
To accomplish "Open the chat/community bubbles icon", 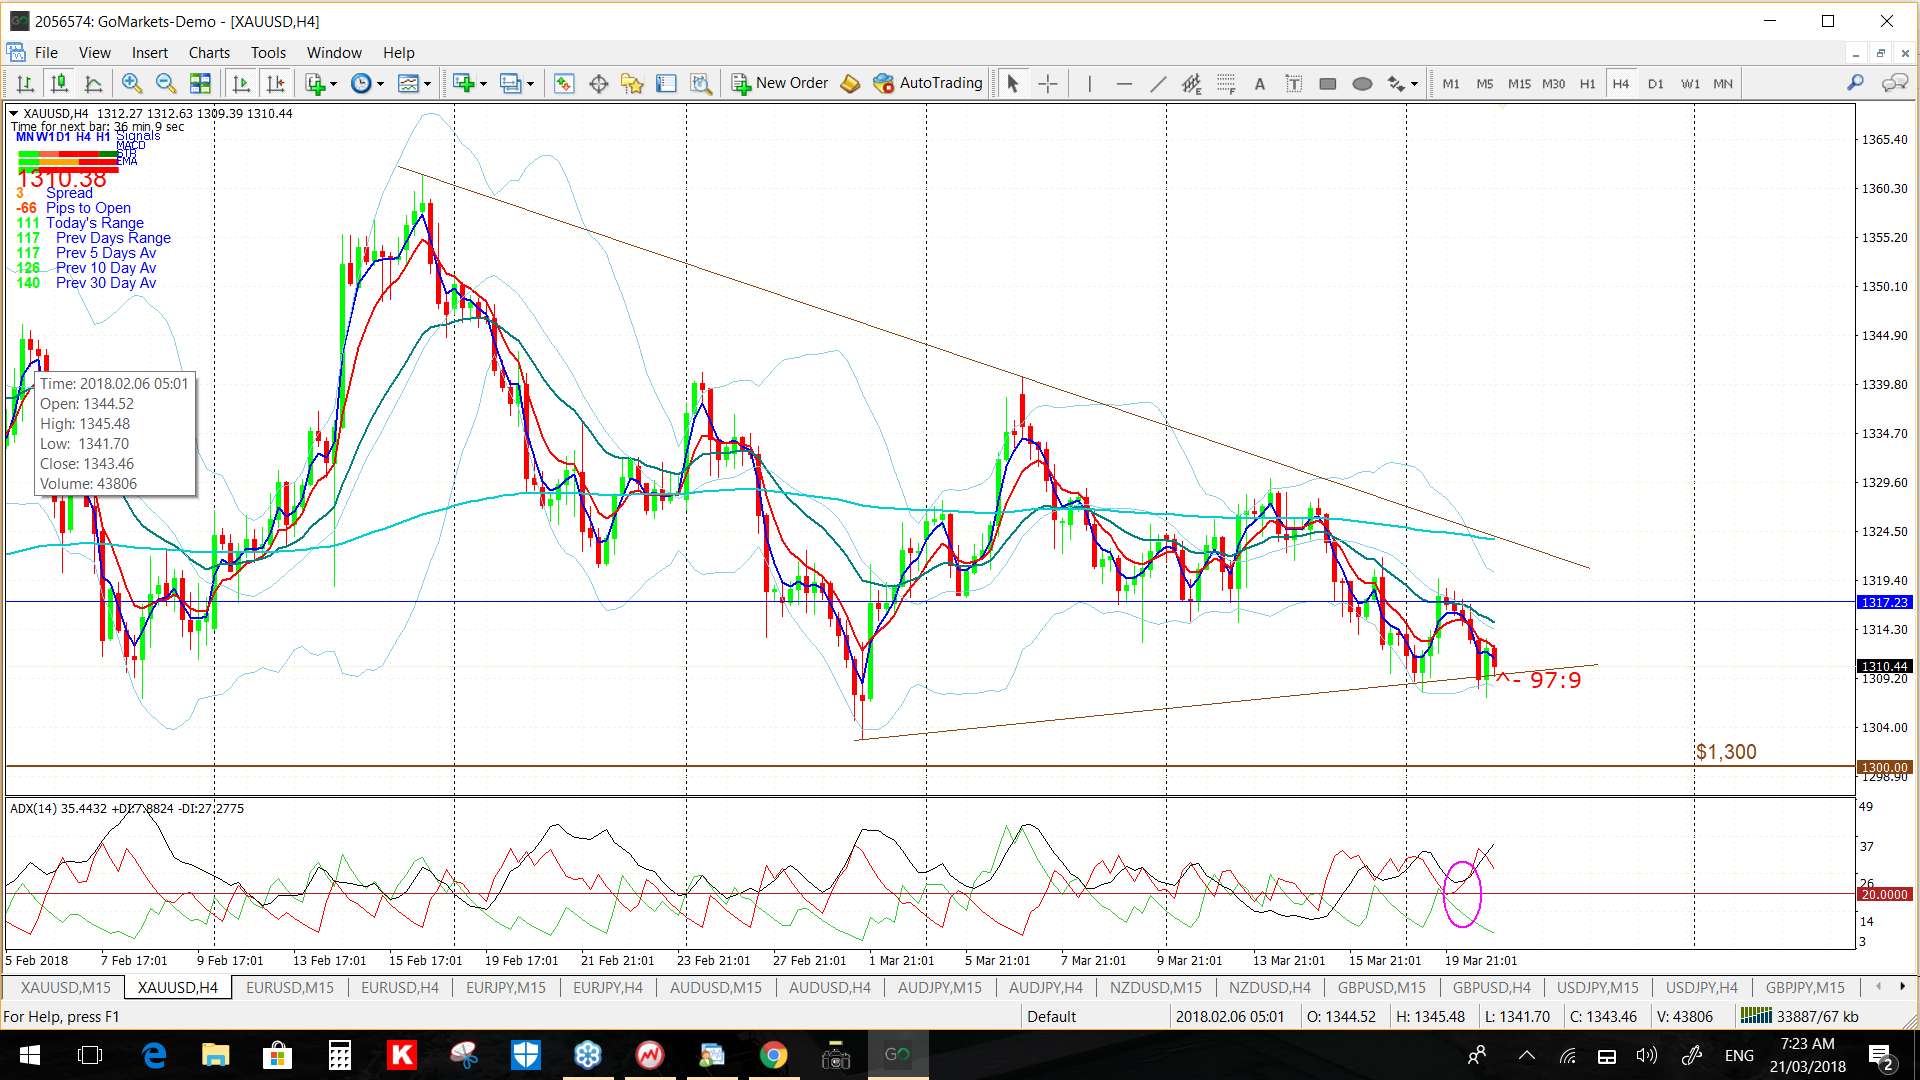I will (1894, 83).
